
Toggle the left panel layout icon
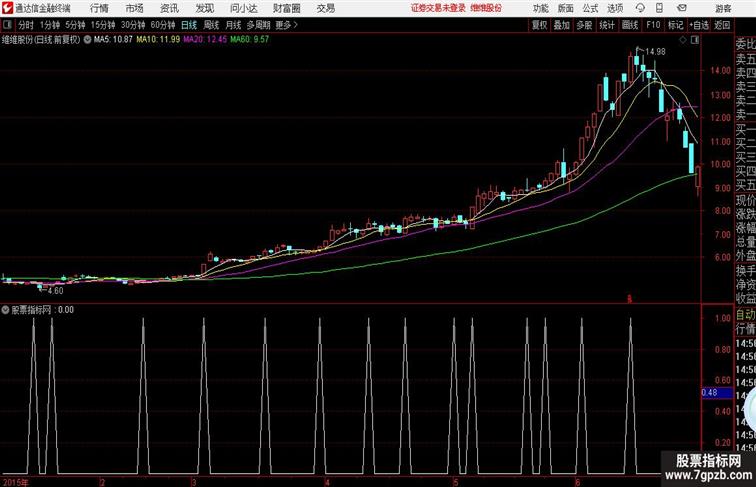[7, 25]
